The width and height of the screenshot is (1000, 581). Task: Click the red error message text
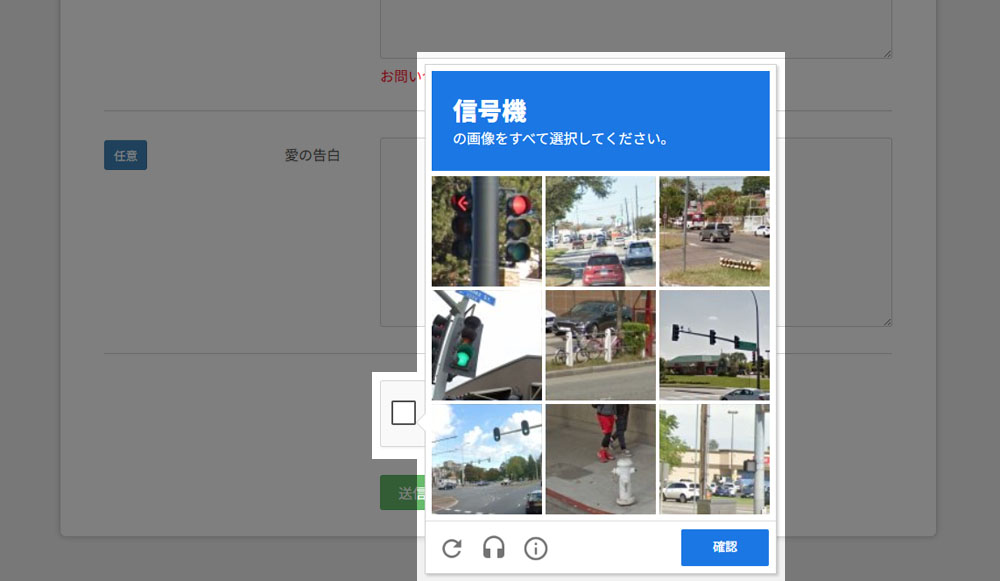398,76
